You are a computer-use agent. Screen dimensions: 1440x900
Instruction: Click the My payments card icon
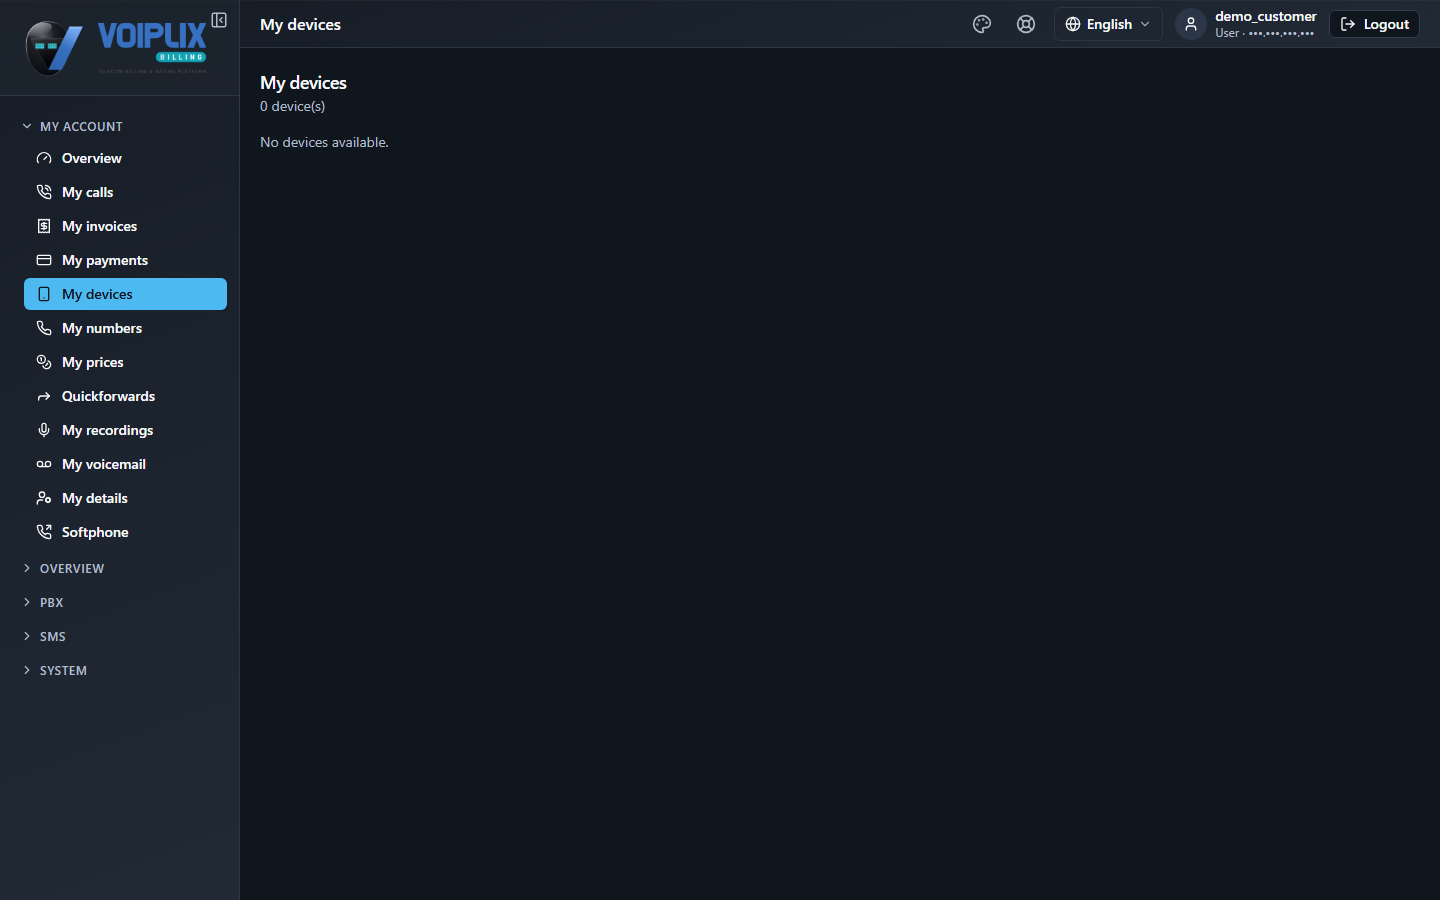tap(44, 260)
